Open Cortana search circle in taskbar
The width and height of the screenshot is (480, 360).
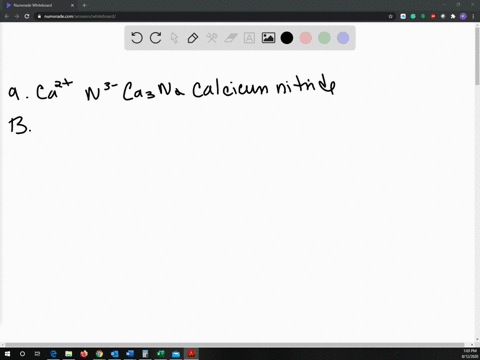(x=22, y=354)
